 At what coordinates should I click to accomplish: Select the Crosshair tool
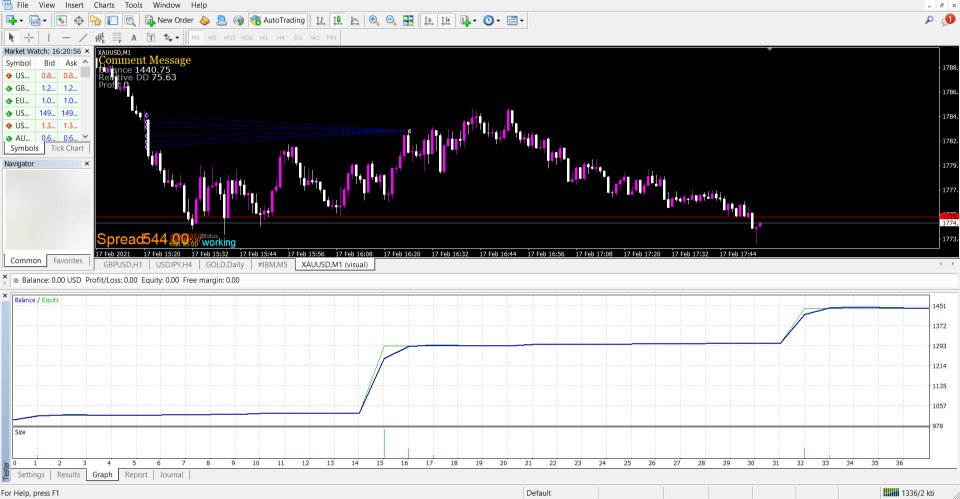pos(29,38)
